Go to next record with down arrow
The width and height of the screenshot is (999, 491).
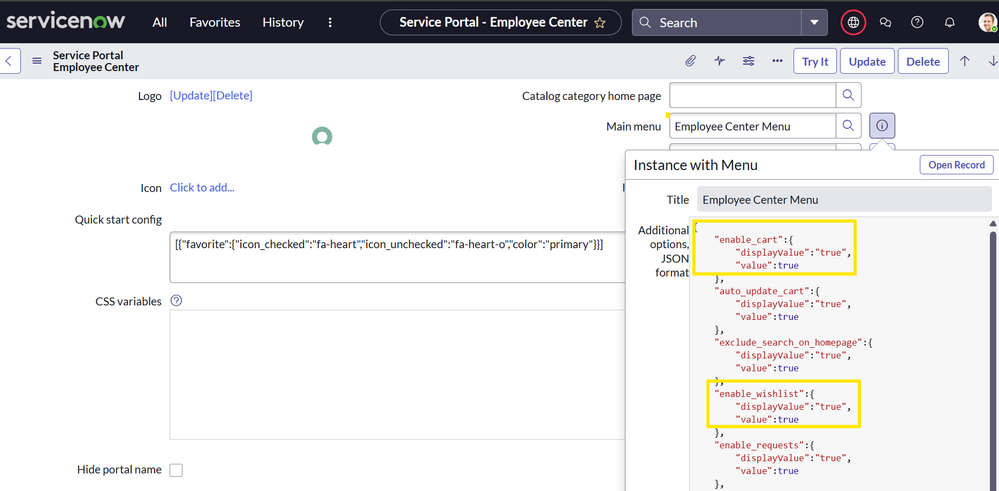tap(993, 61)
